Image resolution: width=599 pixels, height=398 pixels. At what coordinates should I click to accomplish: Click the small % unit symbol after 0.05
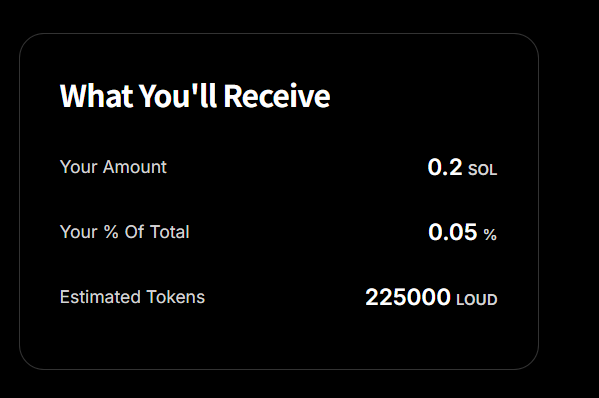tap(490, 235)
